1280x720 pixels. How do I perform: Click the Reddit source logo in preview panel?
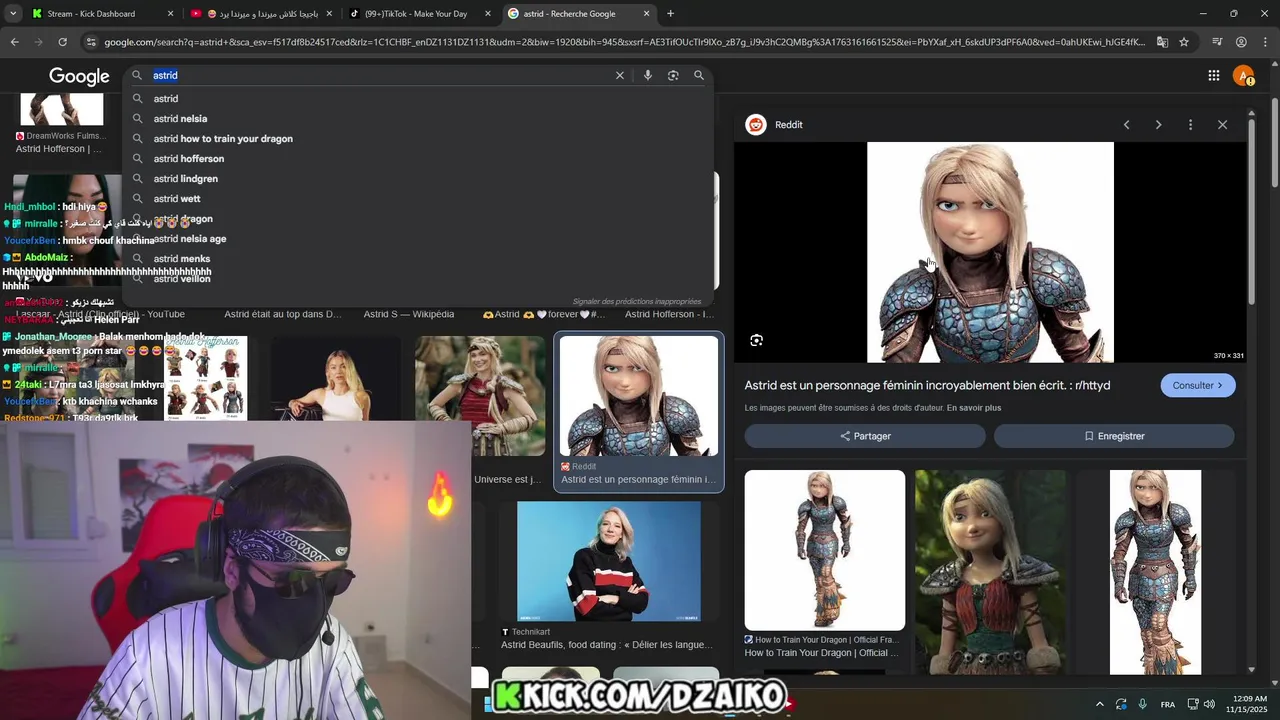[756, 125]
